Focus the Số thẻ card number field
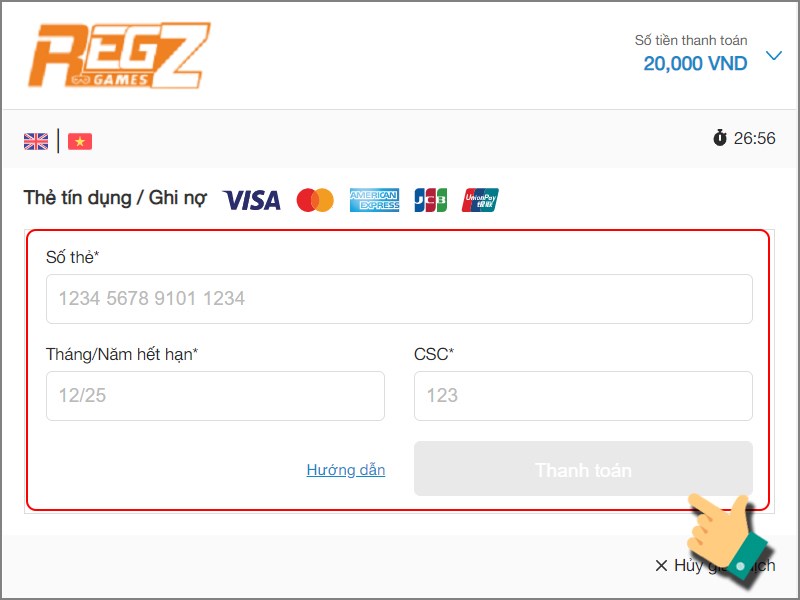This screenshot has width=800, height=600. [399, 299]
